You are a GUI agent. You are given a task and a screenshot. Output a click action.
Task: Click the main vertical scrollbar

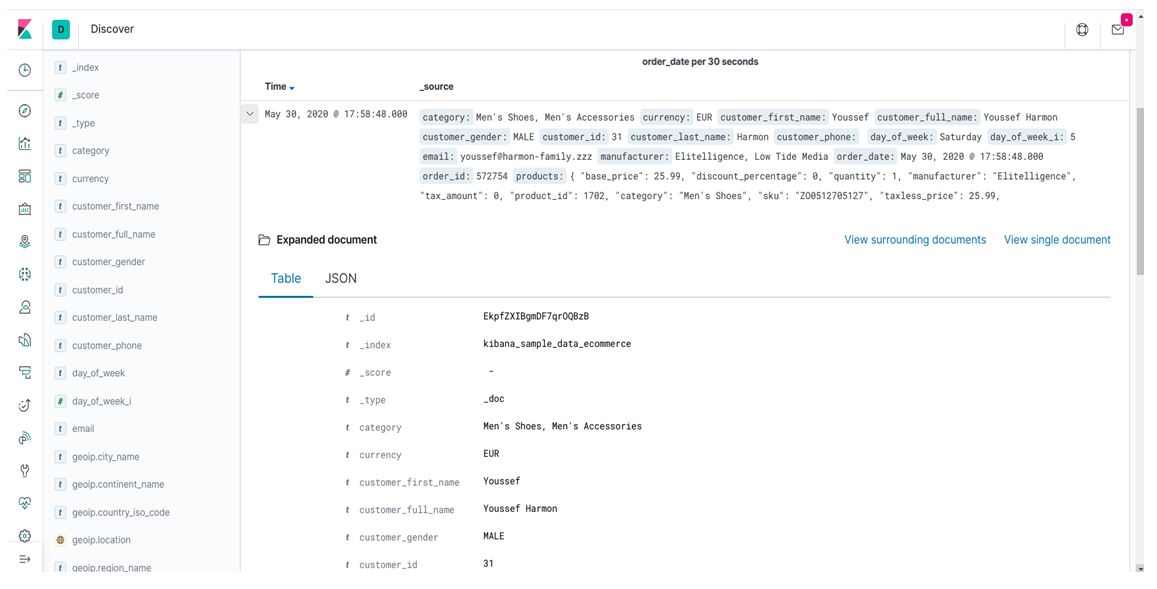pos(1141,192)
